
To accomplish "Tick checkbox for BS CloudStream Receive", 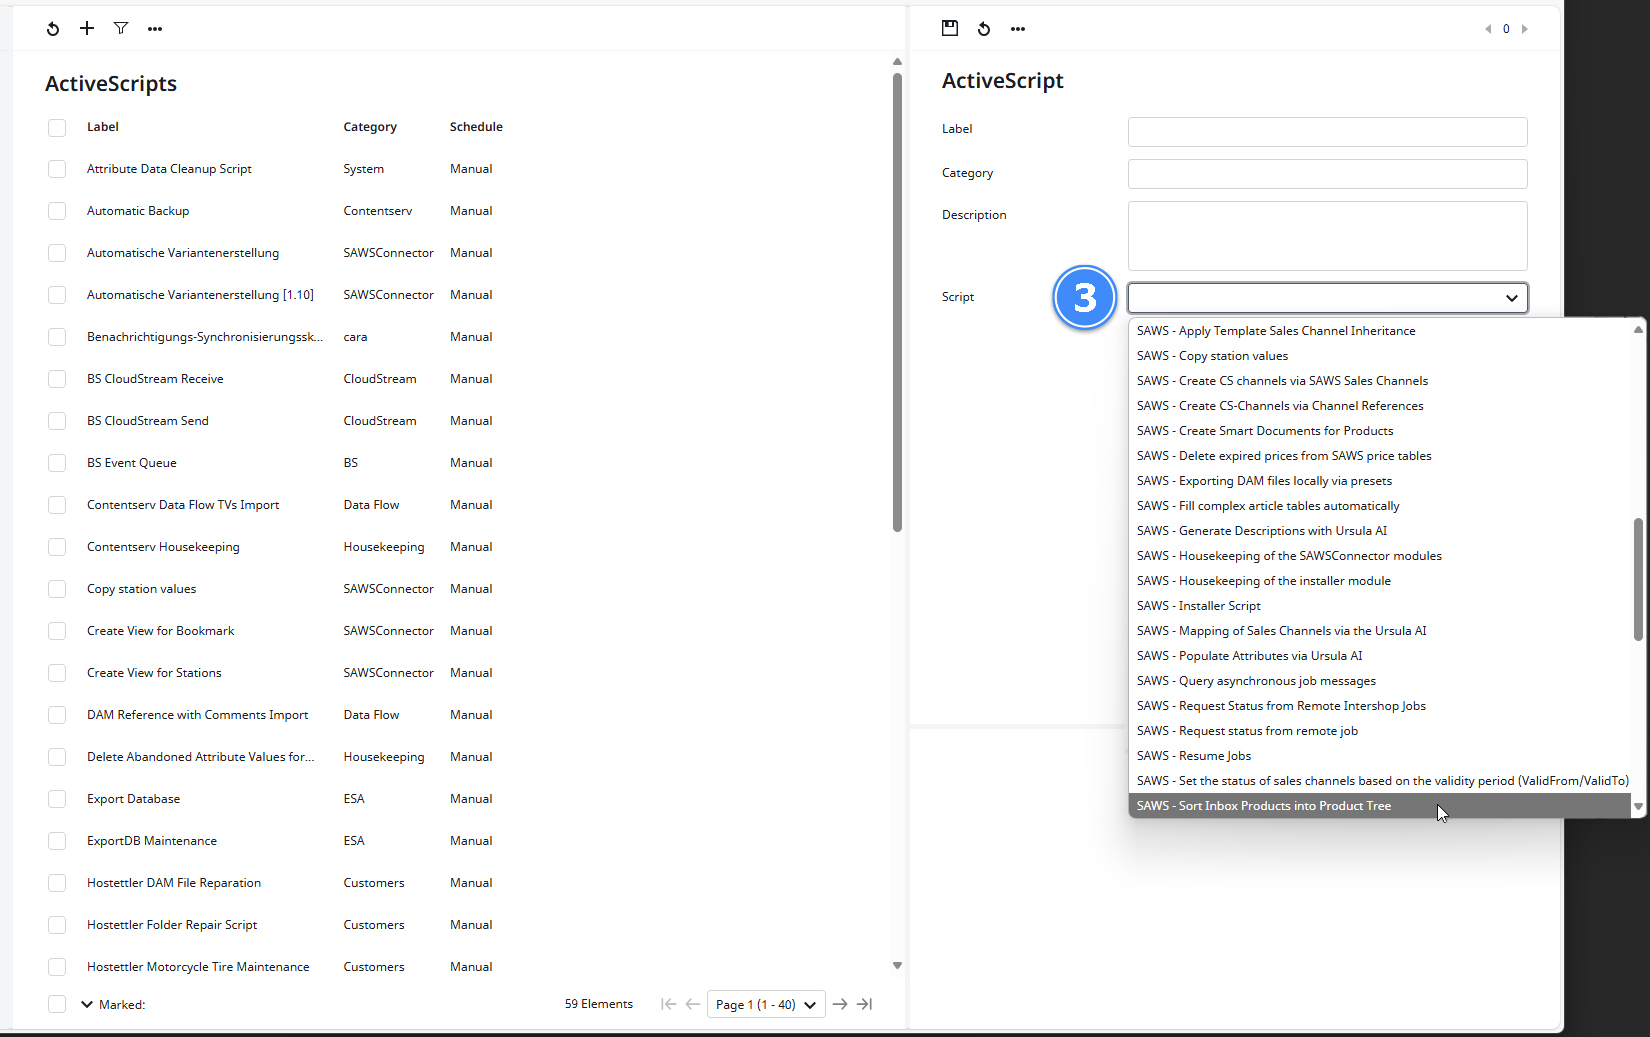I will [57, 380].
